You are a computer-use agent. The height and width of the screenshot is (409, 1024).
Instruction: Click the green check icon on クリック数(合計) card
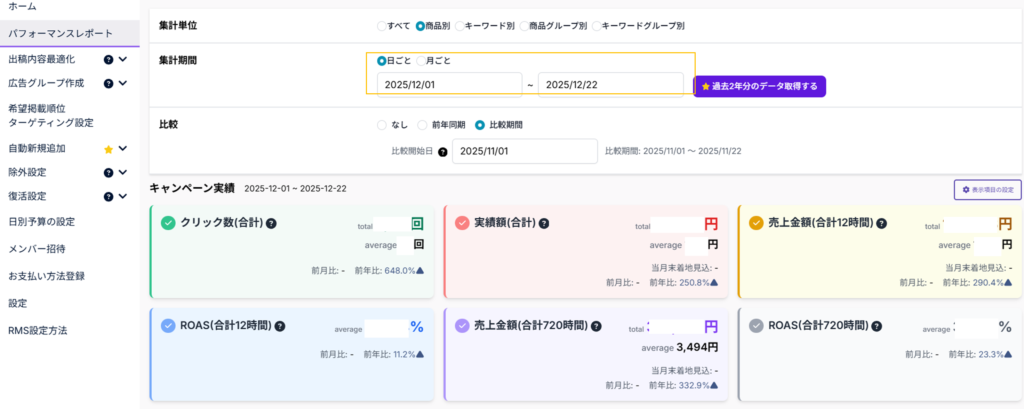168,223
